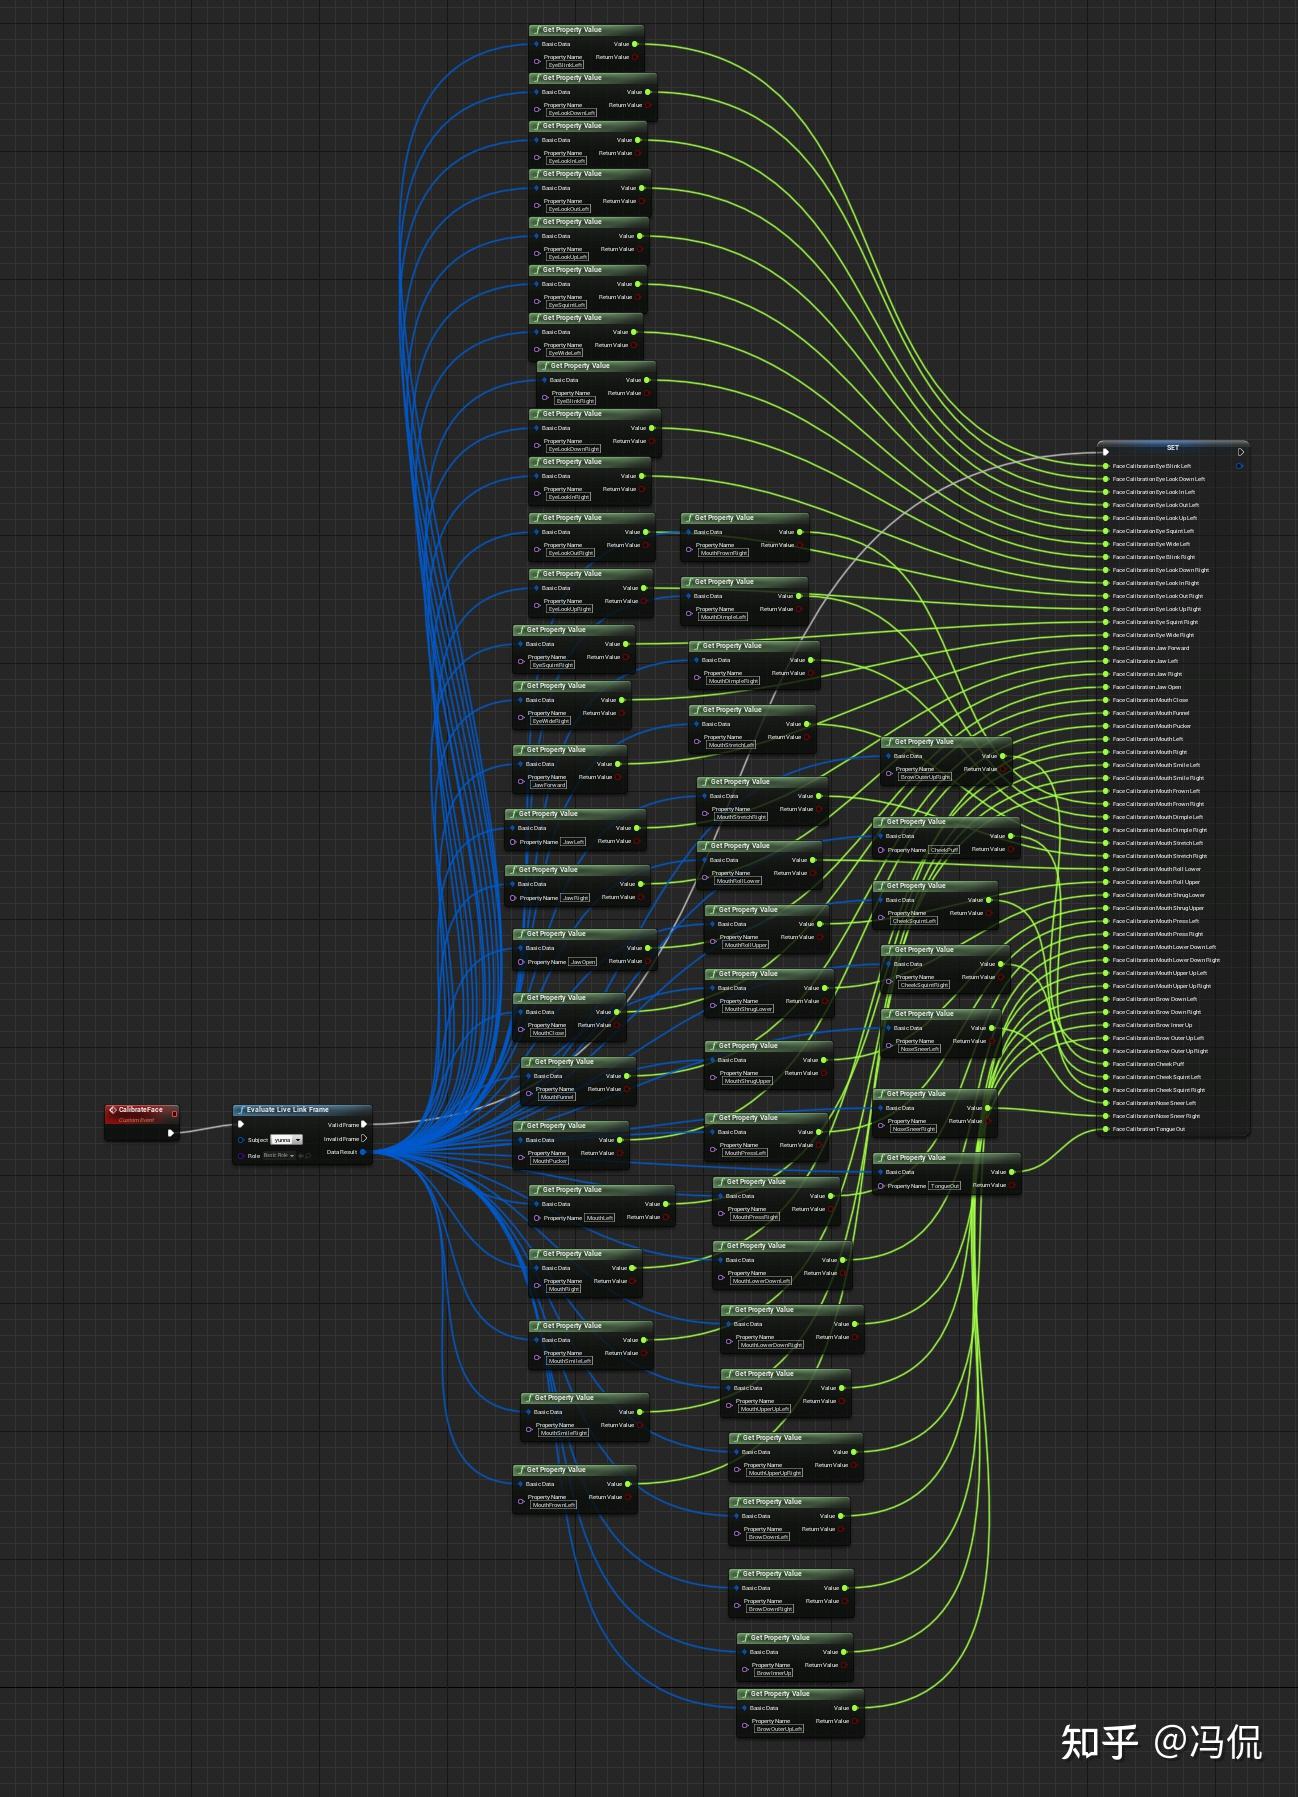Click Face Calibration Cheek Puff pin
This screenshot has width=1298, height=1797.
coord(1105,1064)
